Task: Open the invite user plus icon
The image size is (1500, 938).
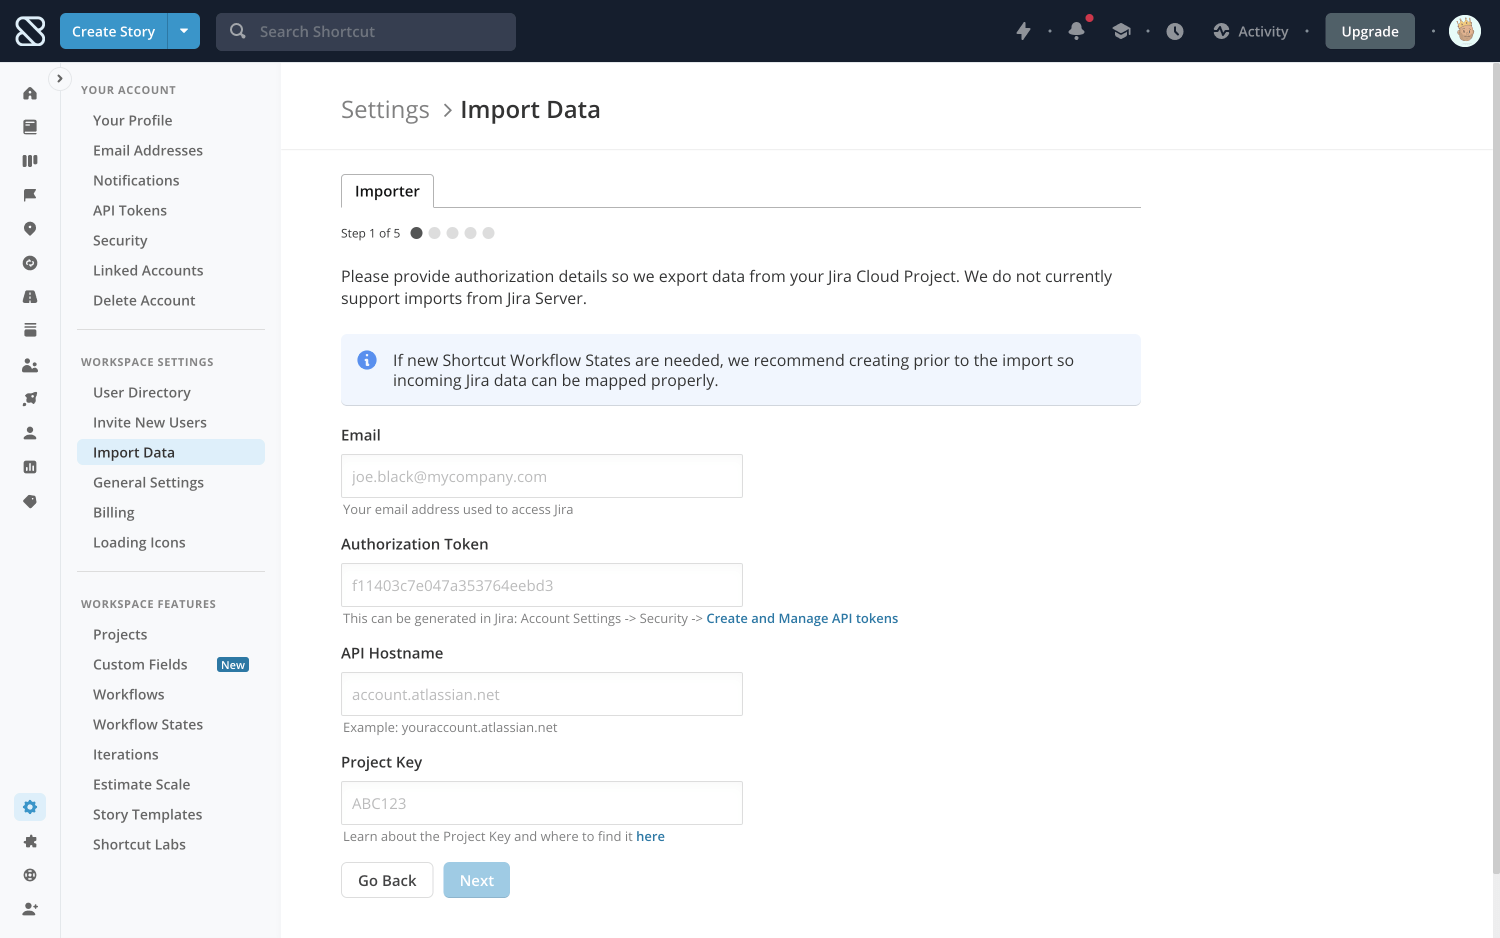Action: click(30, 909)
